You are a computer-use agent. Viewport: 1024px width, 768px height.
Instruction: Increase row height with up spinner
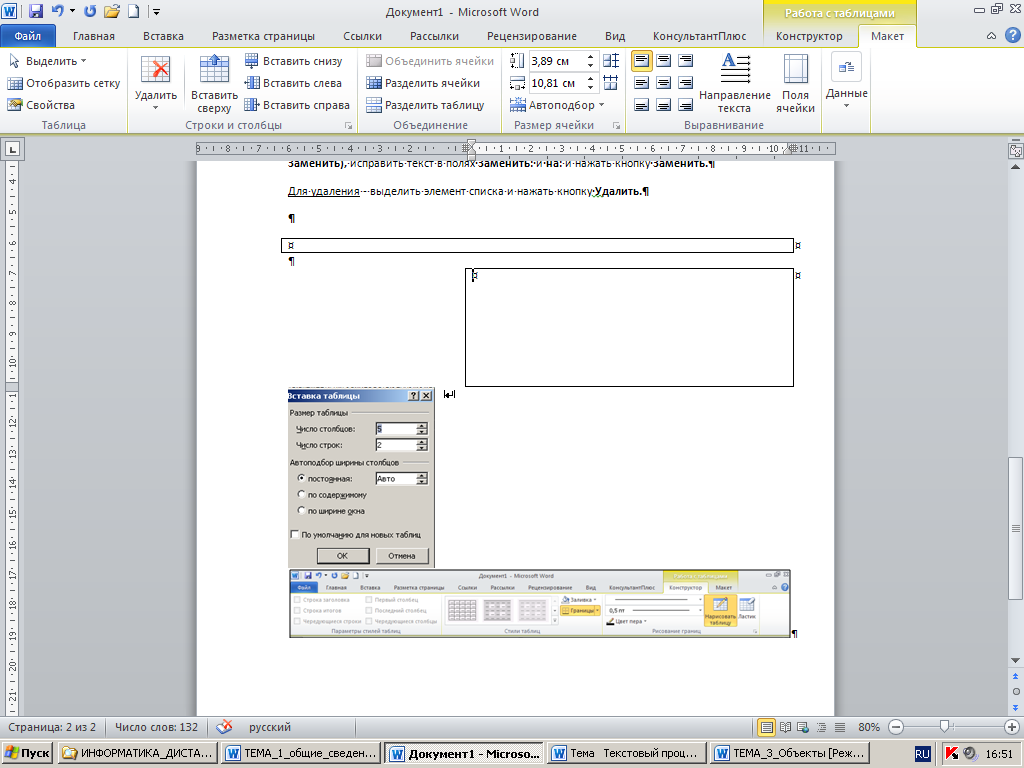(590, 57)
